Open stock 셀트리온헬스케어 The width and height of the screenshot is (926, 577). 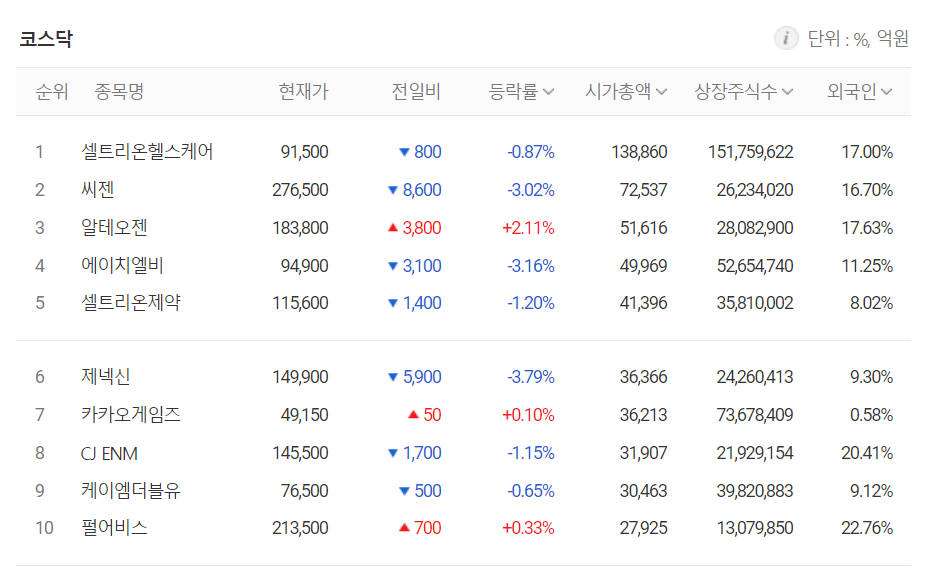[x=146, y=152]
